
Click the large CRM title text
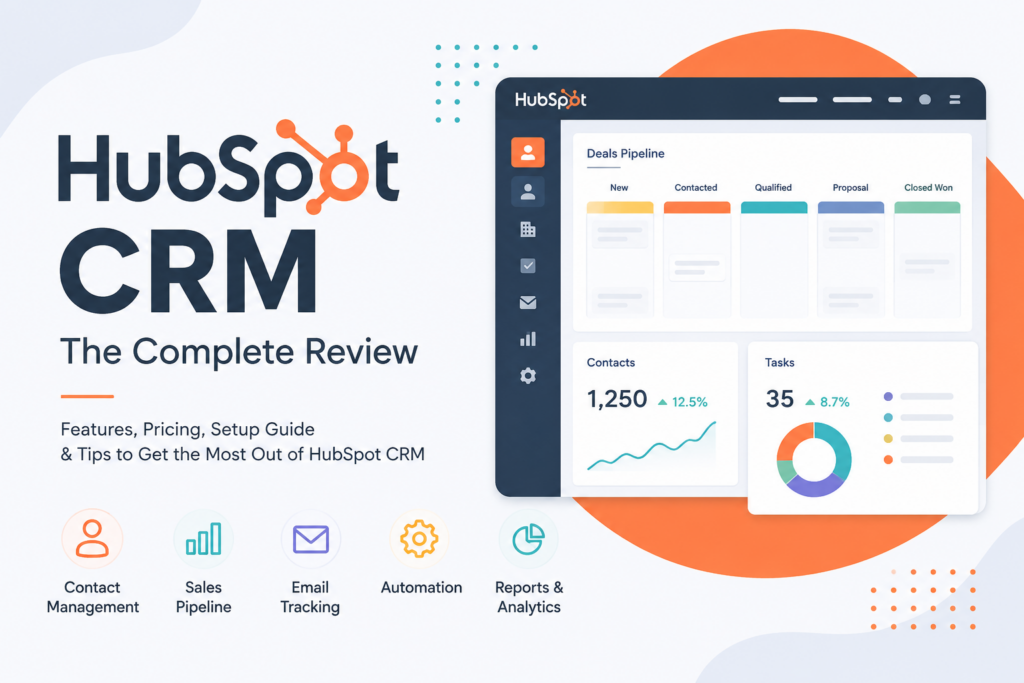pyautogui.click(x=189, y=271)
